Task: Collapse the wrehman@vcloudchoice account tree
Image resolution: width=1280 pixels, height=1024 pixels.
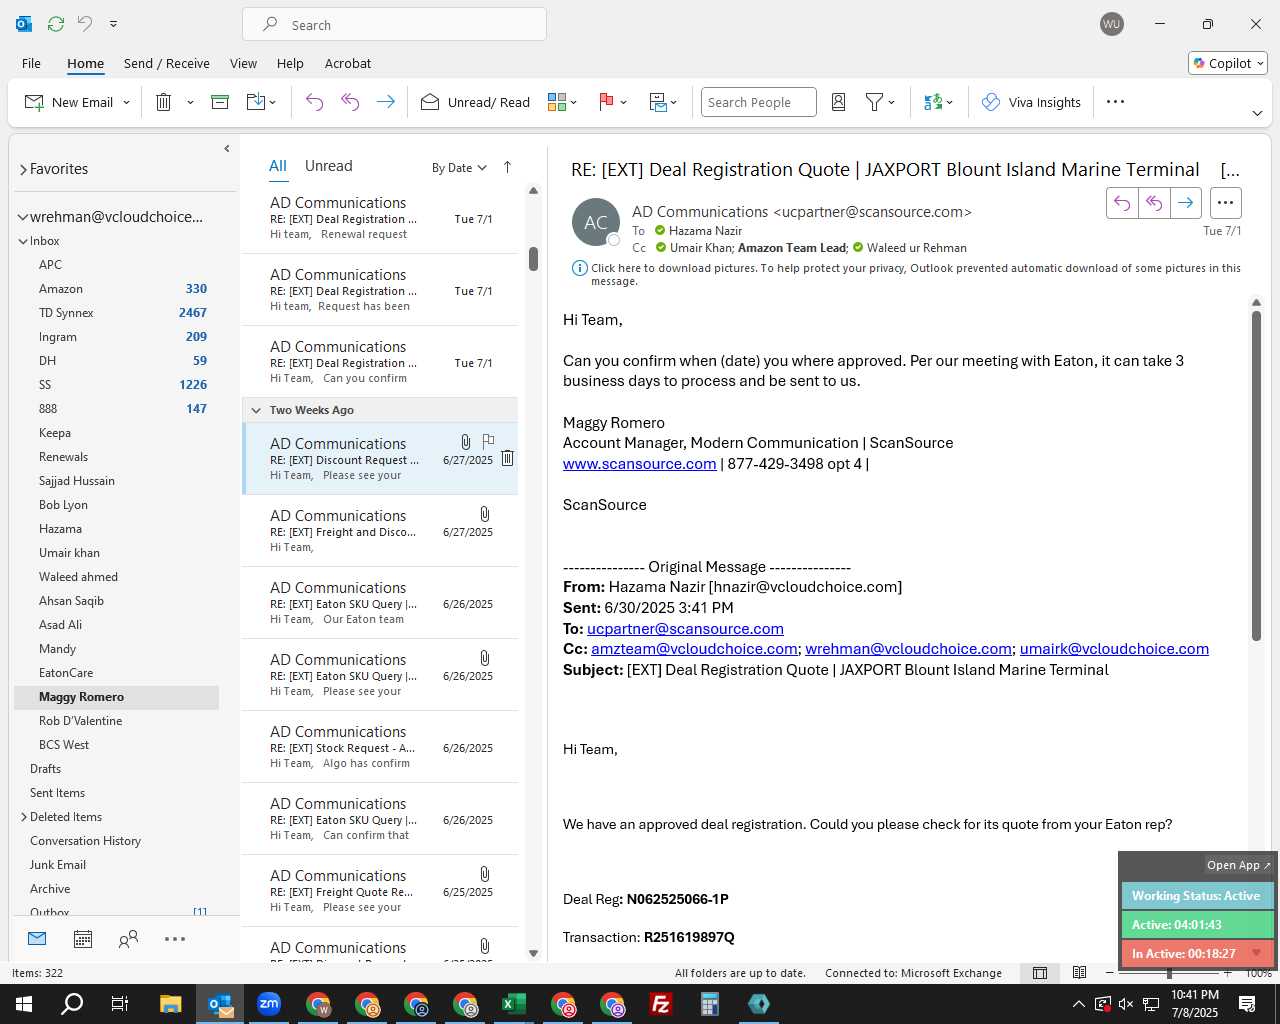Action: pos(22,217)
